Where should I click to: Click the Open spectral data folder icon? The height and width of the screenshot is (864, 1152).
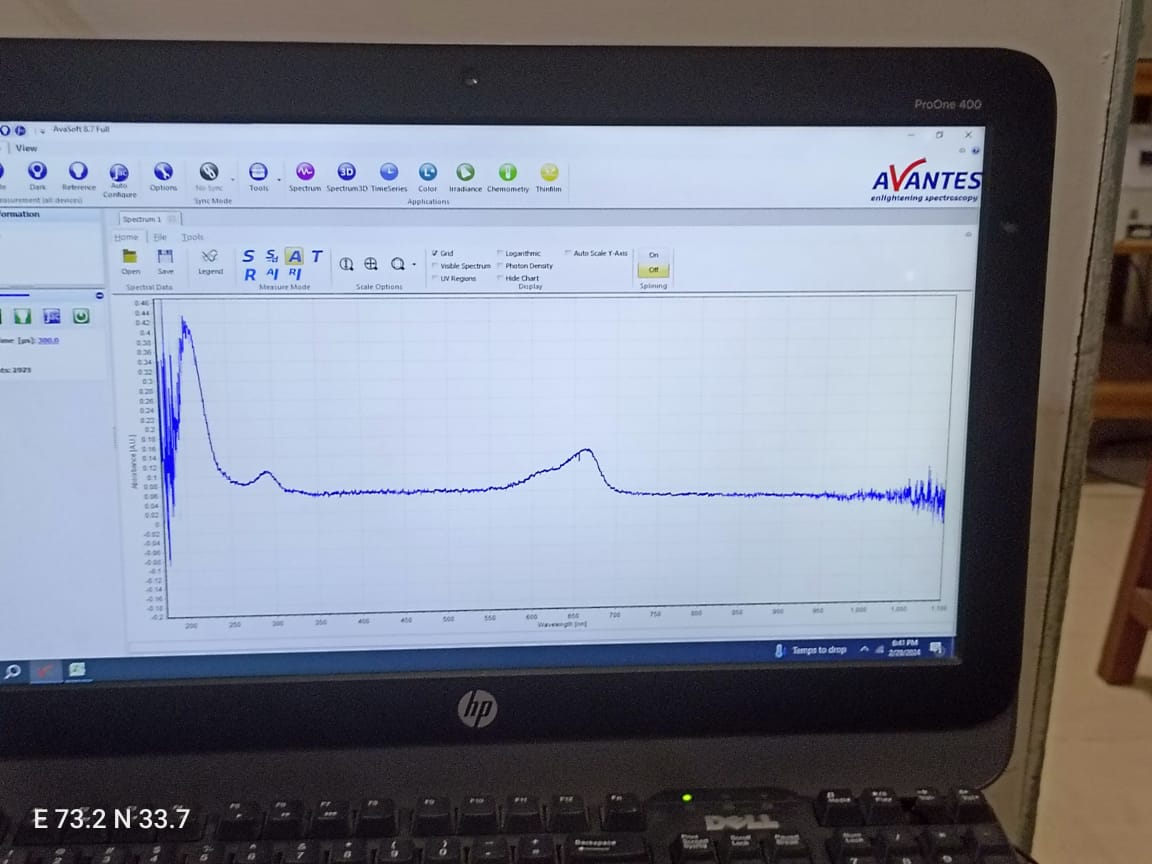130,256
